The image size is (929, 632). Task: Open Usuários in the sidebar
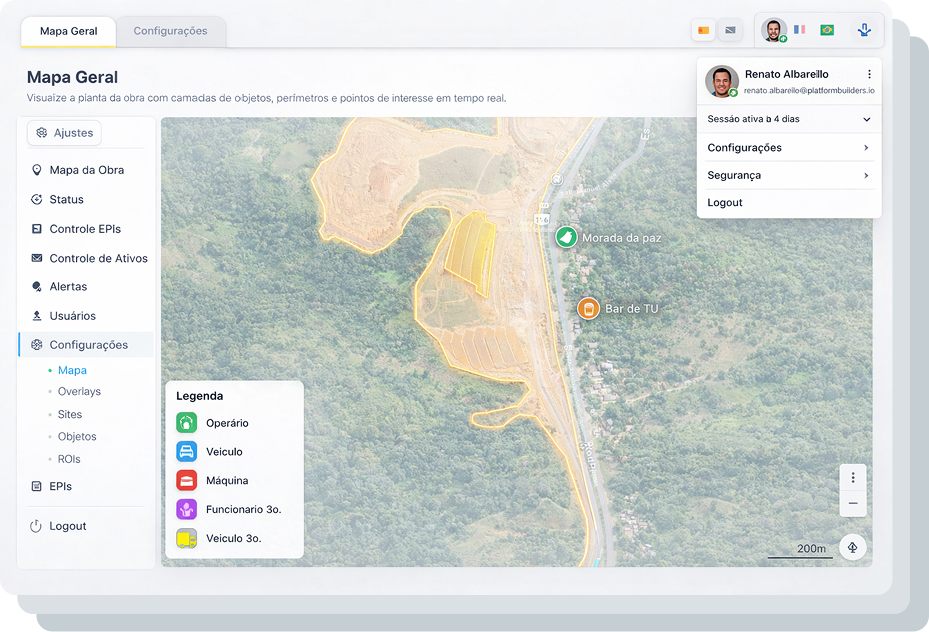[87, 316]
